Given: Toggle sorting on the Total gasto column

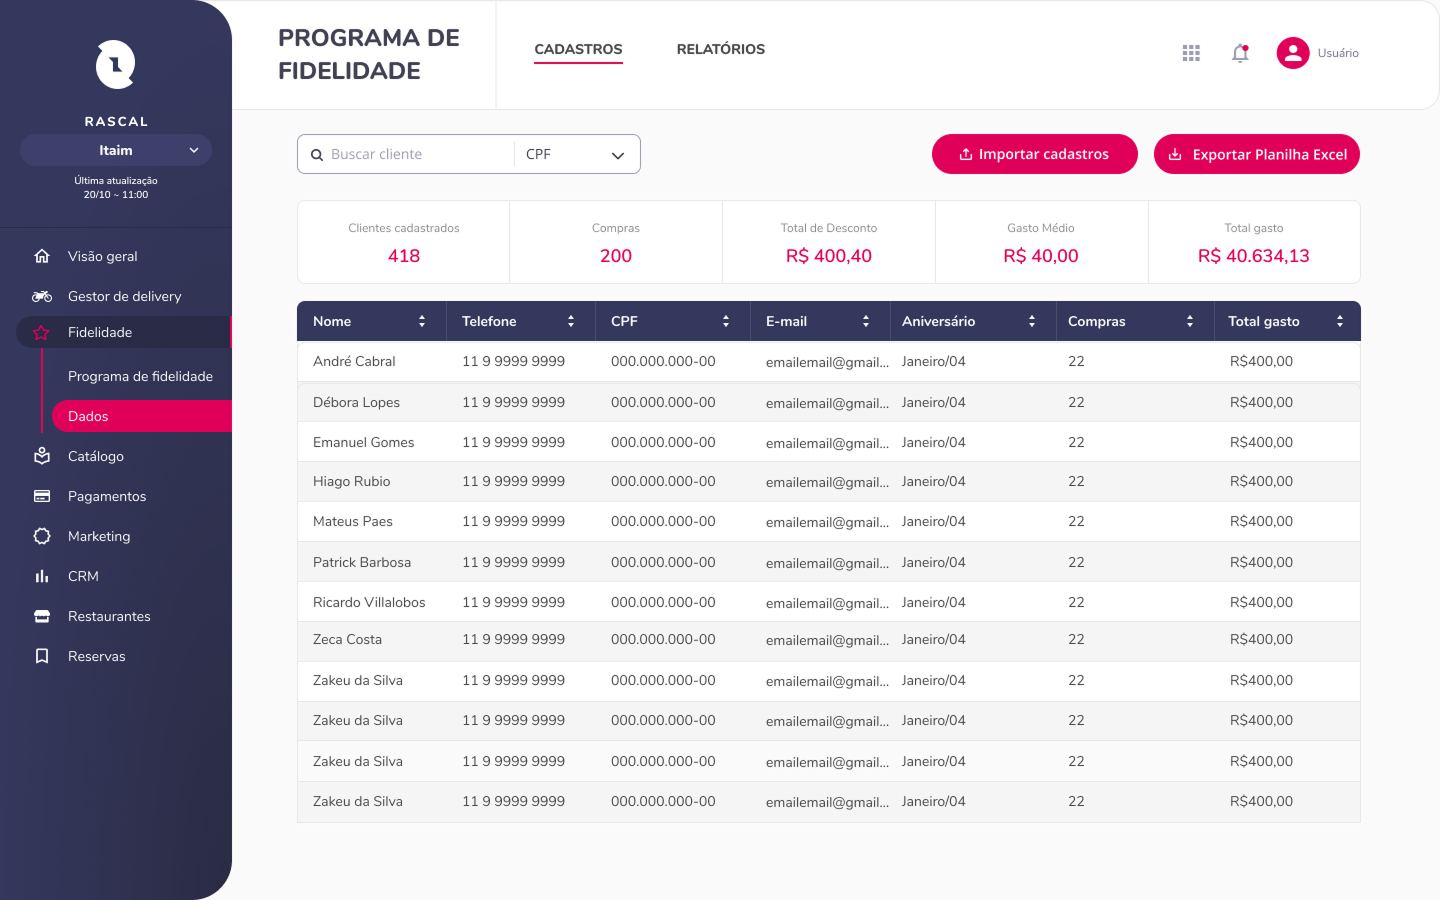Looking at the screenshot, I should click(1340, 321).
